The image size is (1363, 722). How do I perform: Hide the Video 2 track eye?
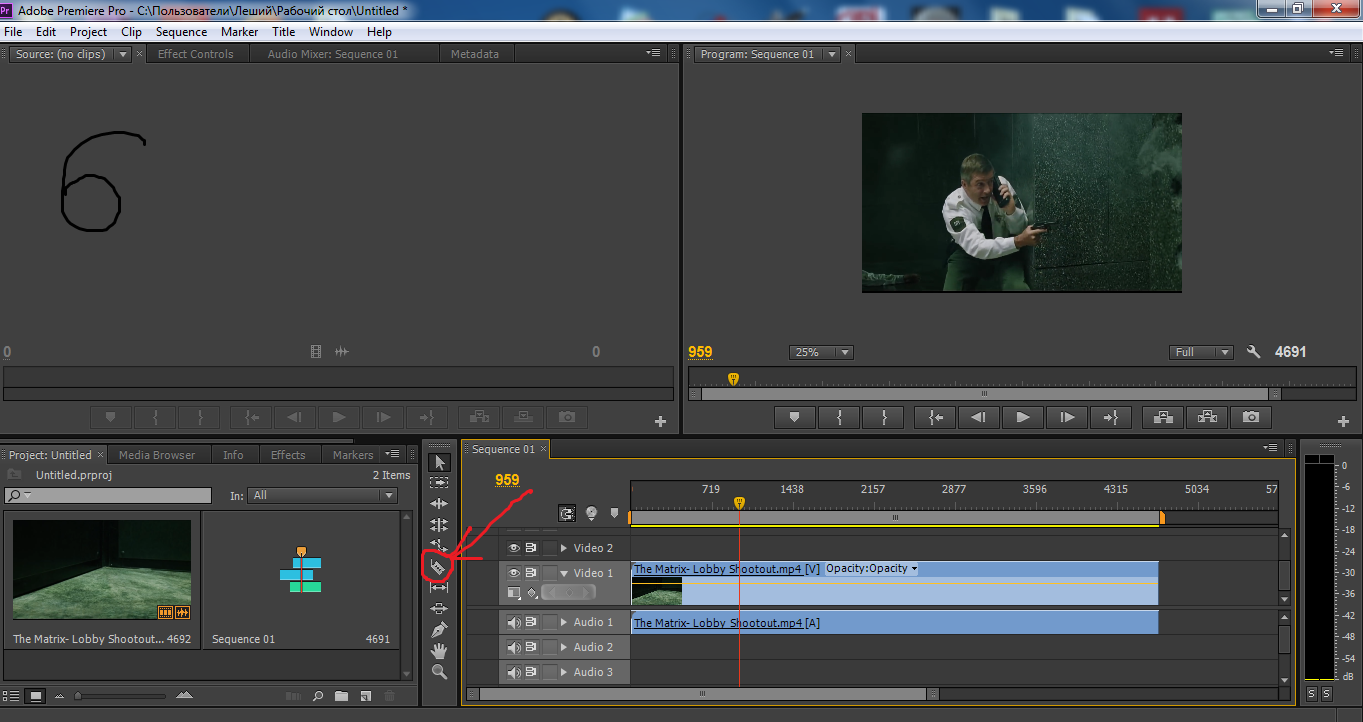tap(514, 548)
